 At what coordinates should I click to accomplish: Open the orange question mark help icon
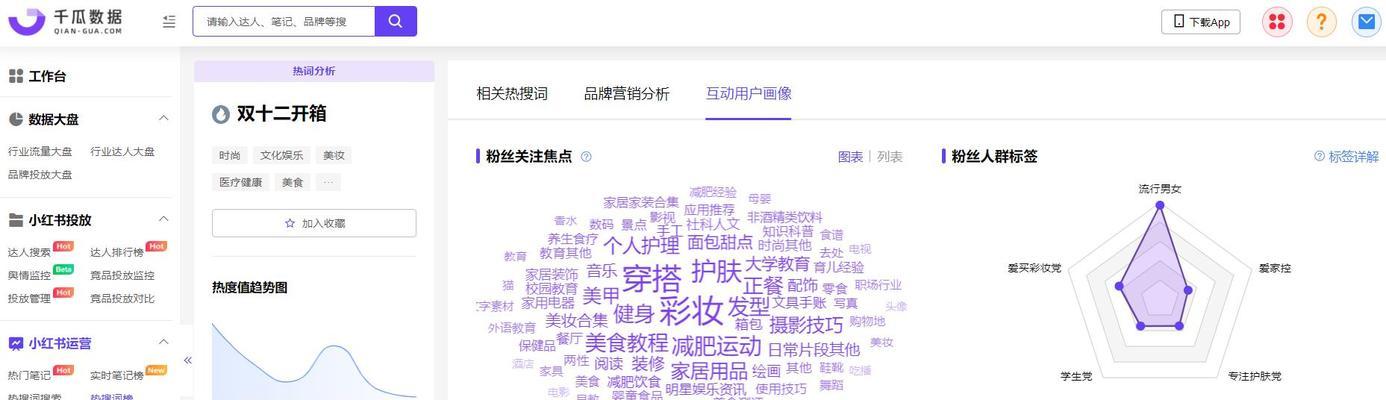[1322, 22]
